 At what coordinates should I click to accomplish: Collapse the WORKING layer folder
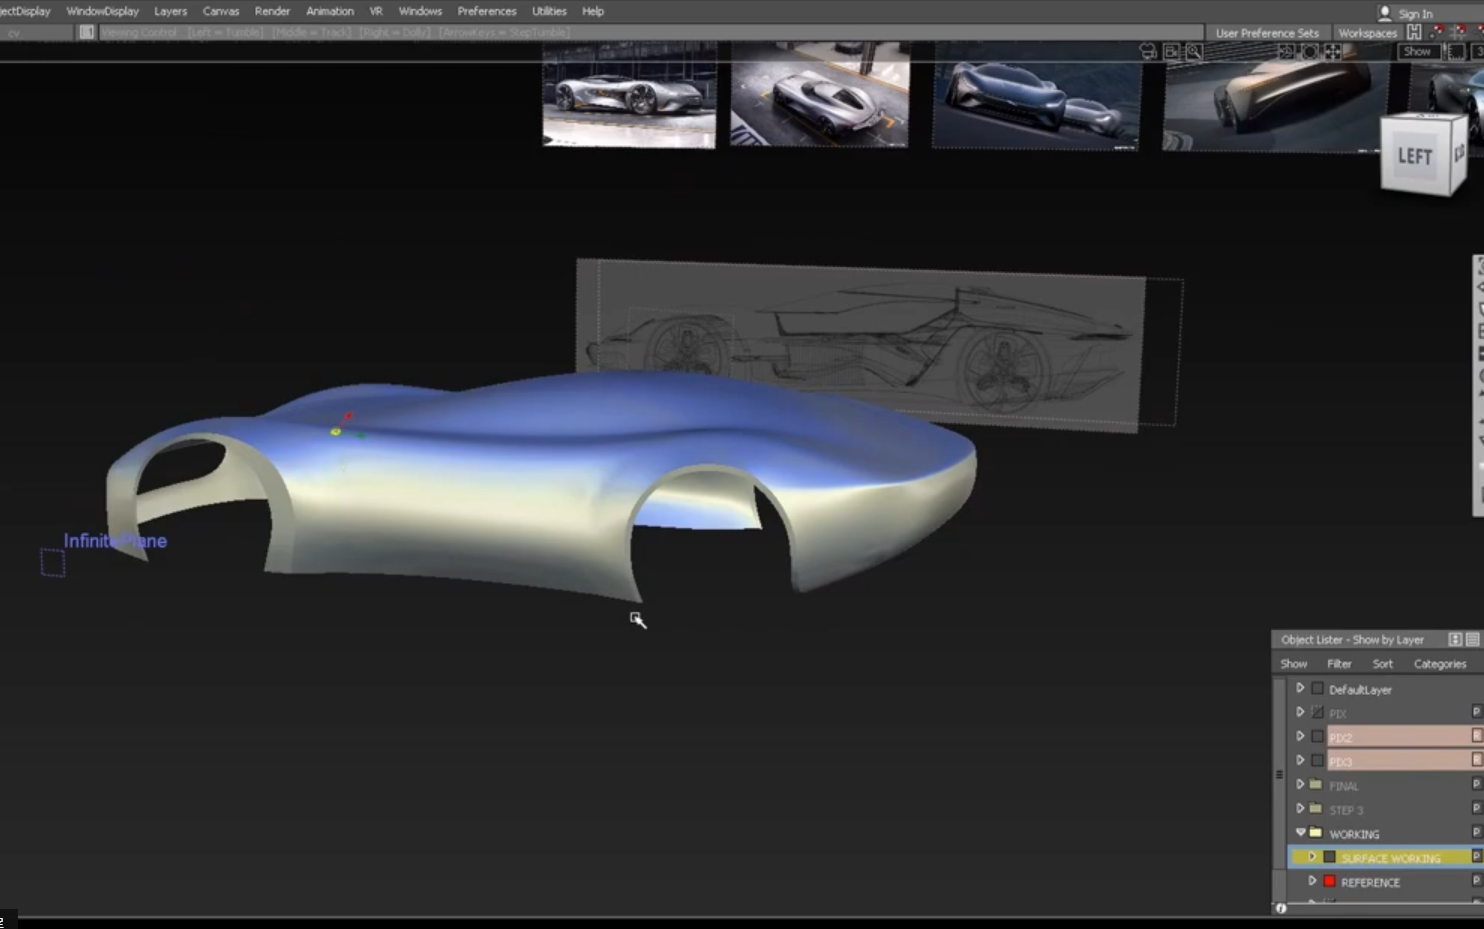point(1300,833)
